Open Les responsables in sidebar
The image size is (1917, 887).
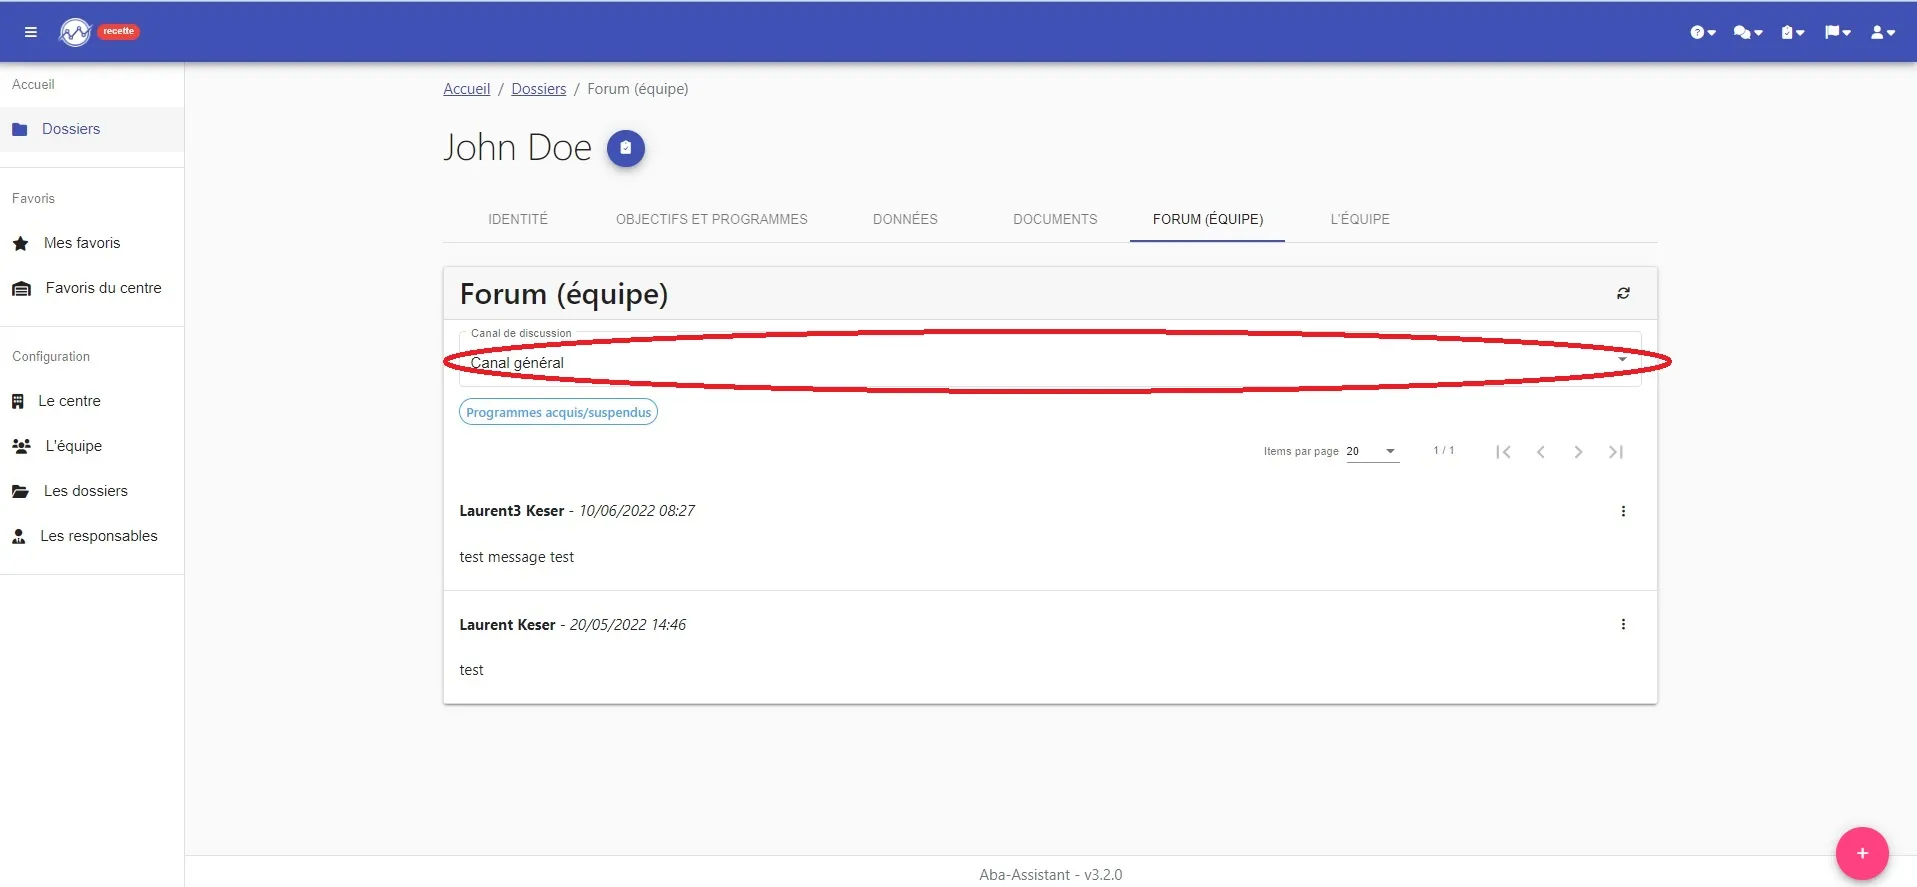click(x=92, y=536)
